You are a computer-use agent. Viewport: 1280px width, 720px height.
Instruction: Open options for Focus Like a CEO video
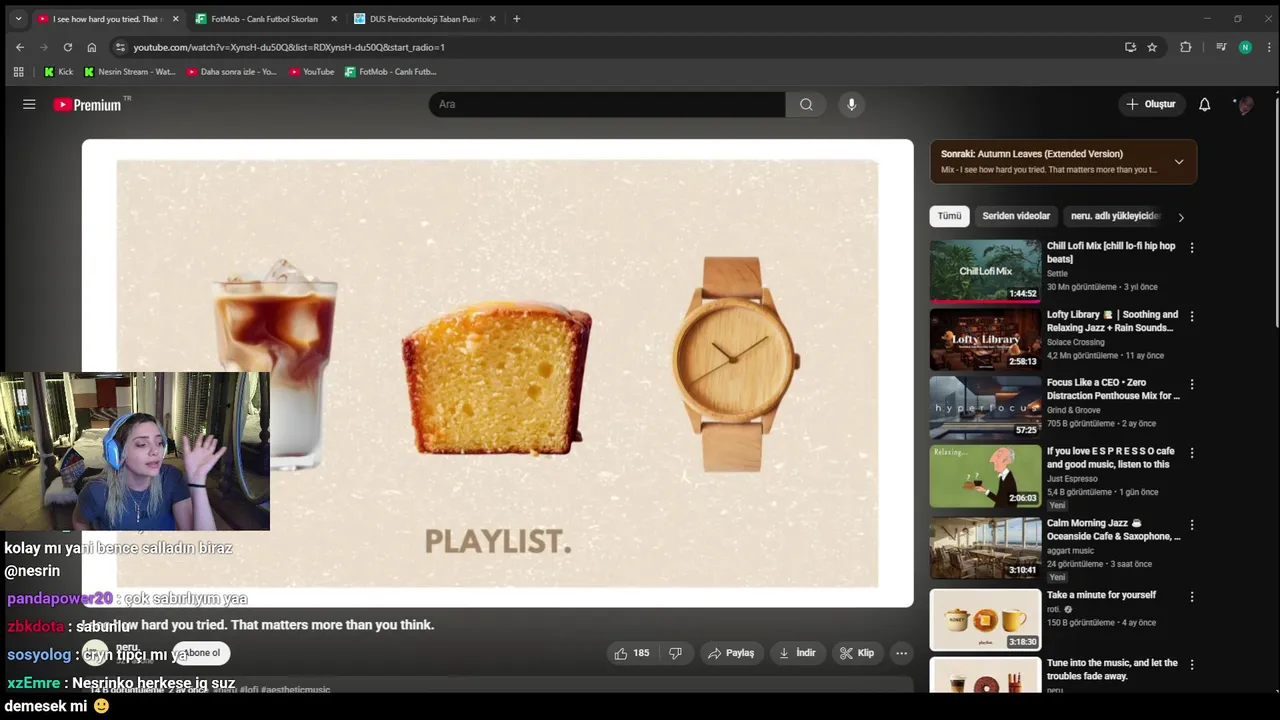(x=1191, y=384)
